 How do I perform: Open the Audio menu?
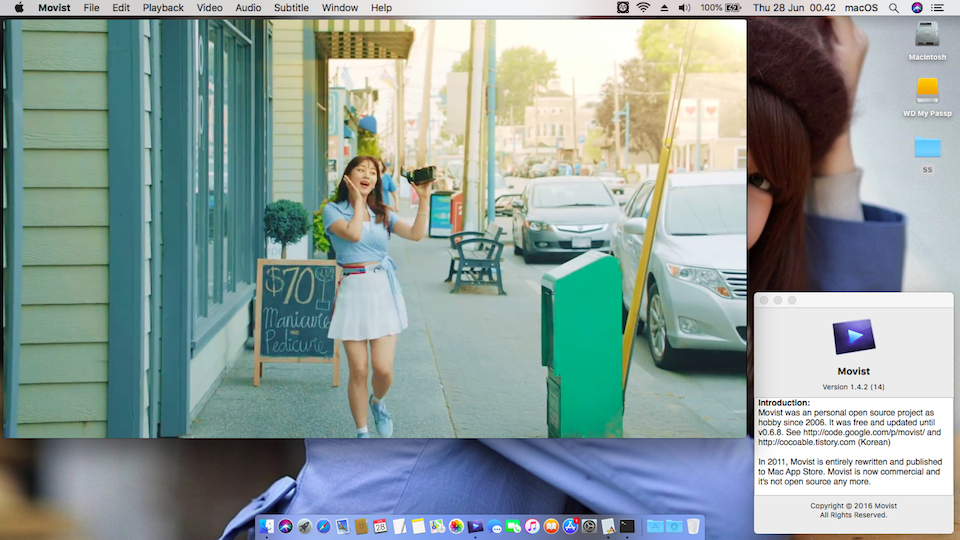point(248,8)
